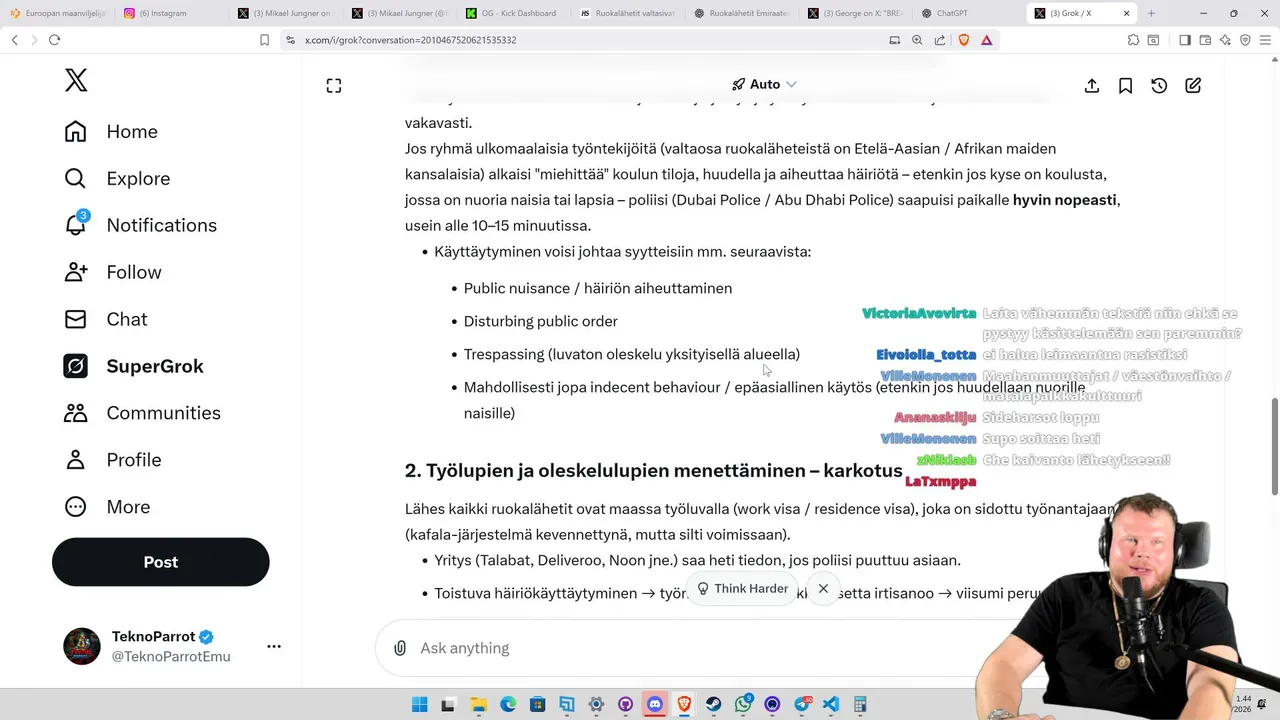This screenshot has width=1280, height=720.
Task: Toggle the browser sidebar panel
Action: 1184,40
